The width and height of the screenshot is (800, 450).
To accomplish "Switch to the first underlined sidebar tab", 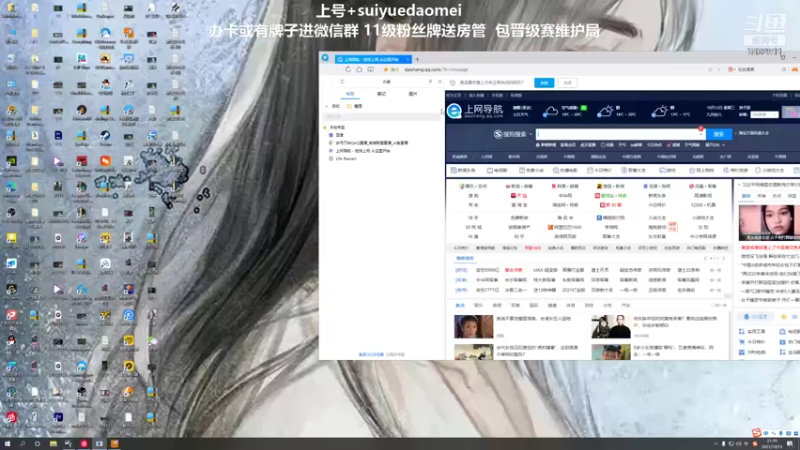I will (x=350, y=94).
